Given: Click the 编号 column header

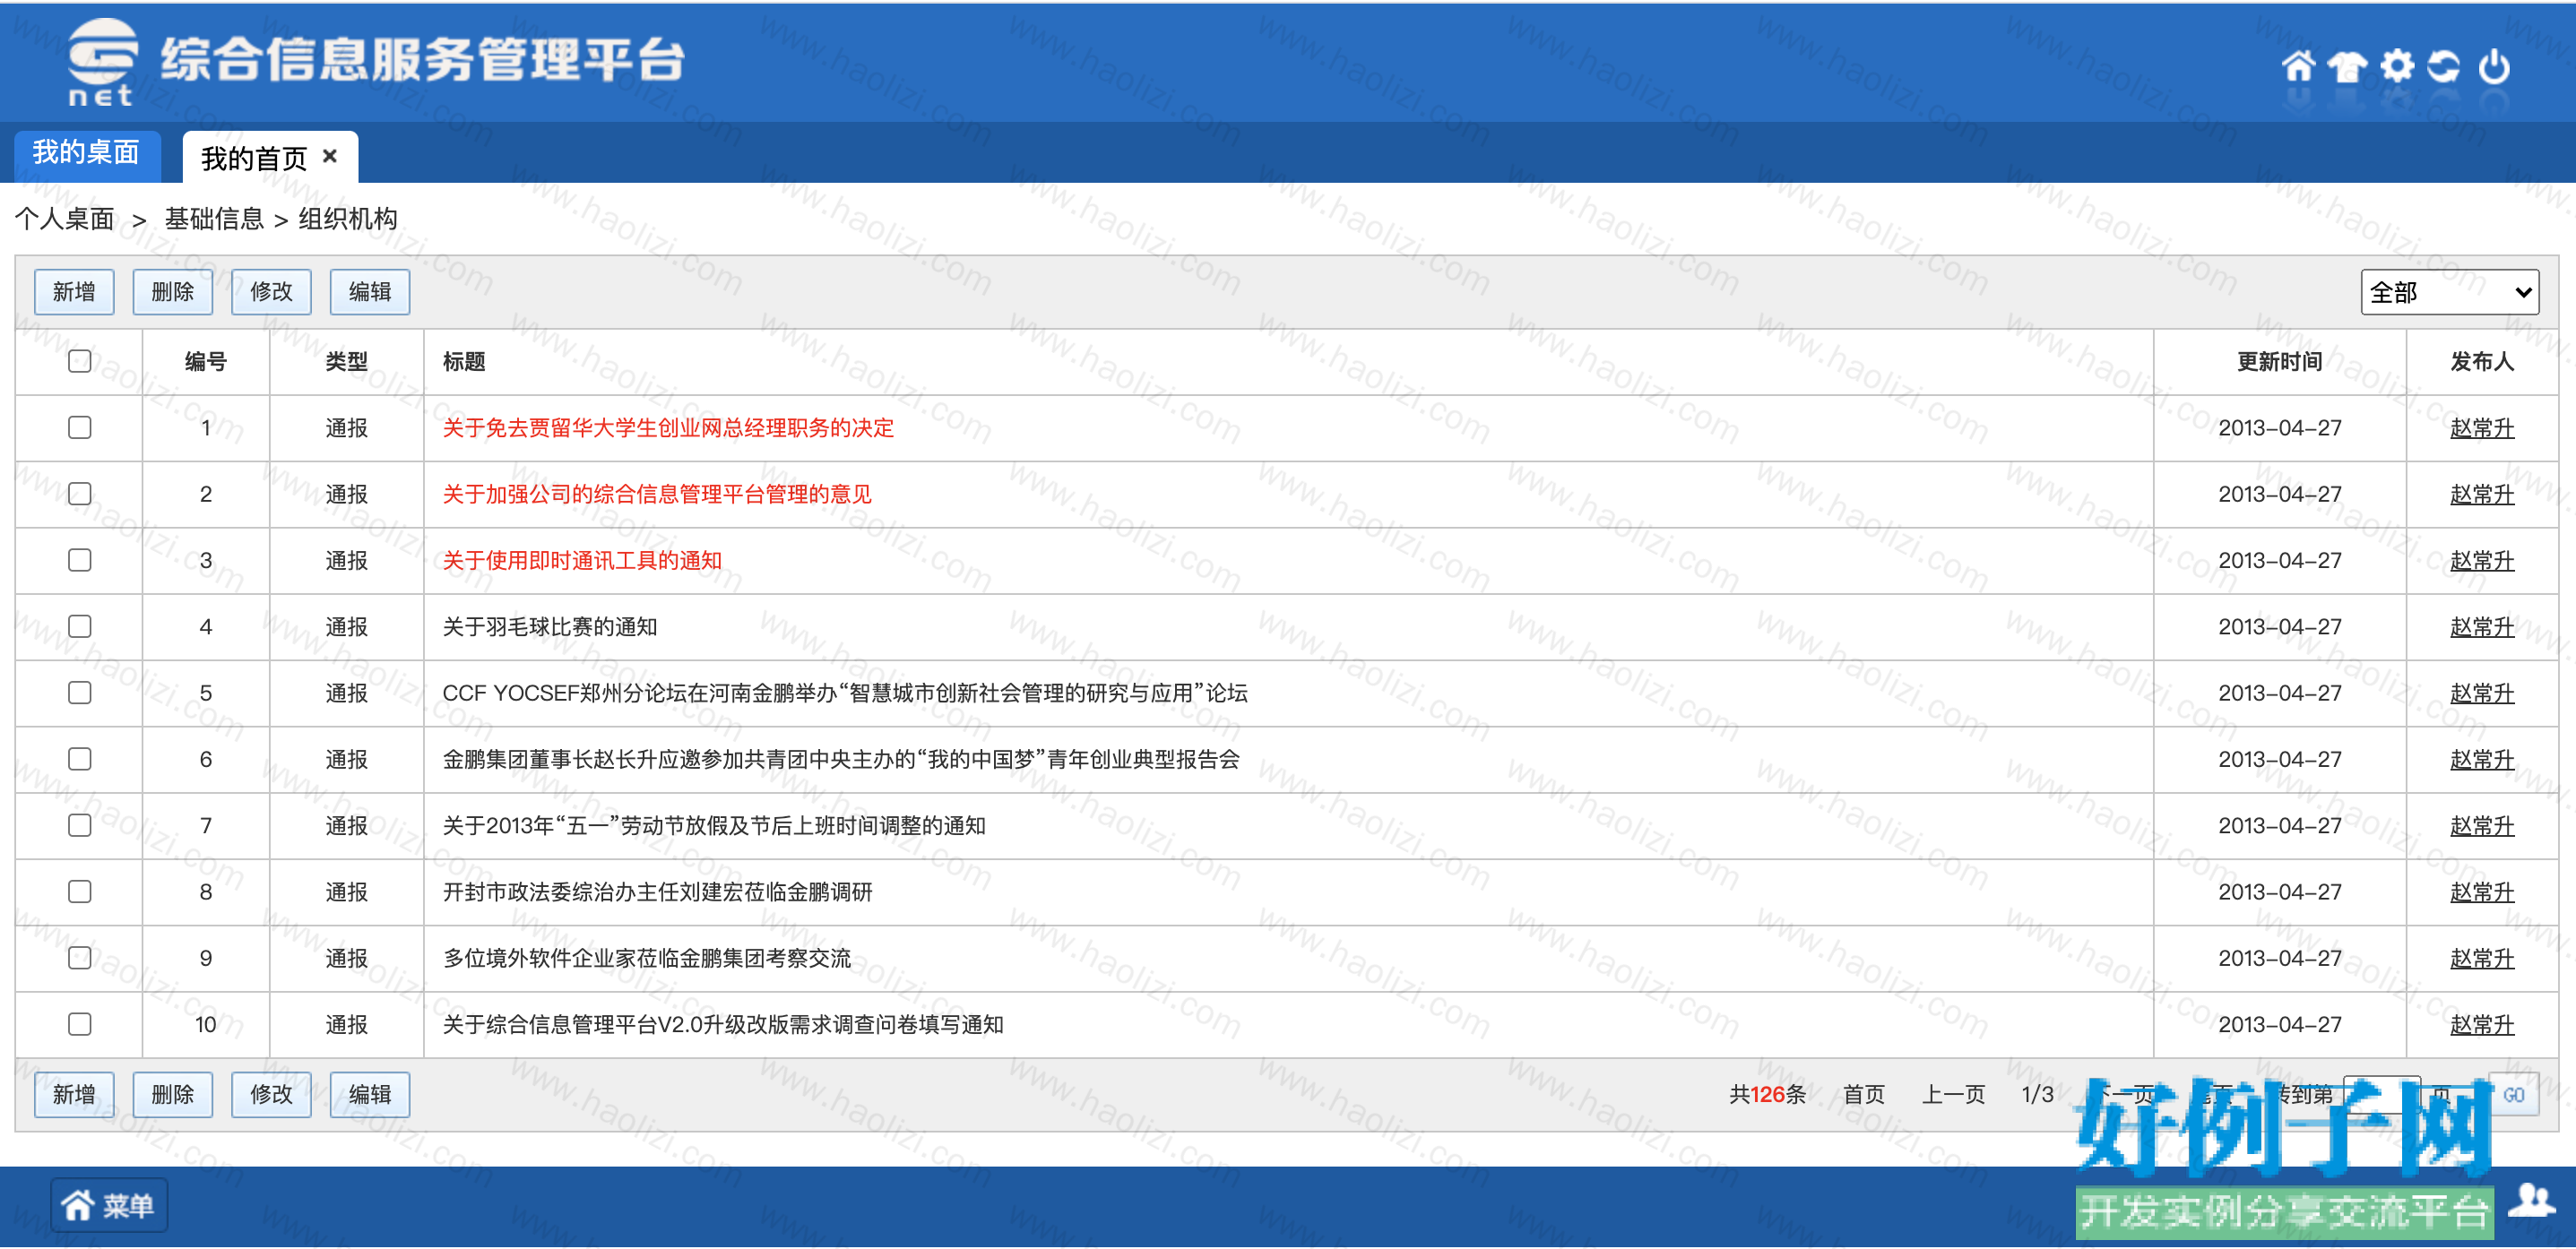Looking at the screenshot, I should (x=206, y=361).
